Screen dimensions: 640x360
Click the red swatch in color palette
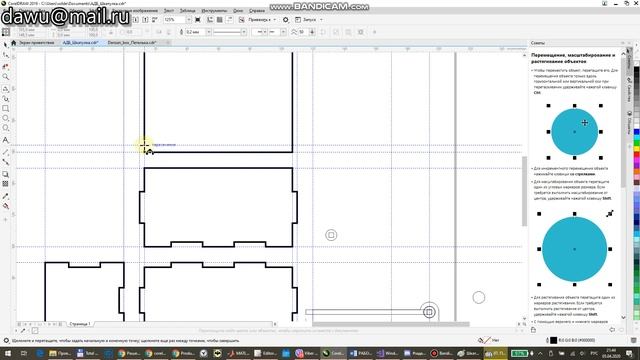click(x=636, y=155)
